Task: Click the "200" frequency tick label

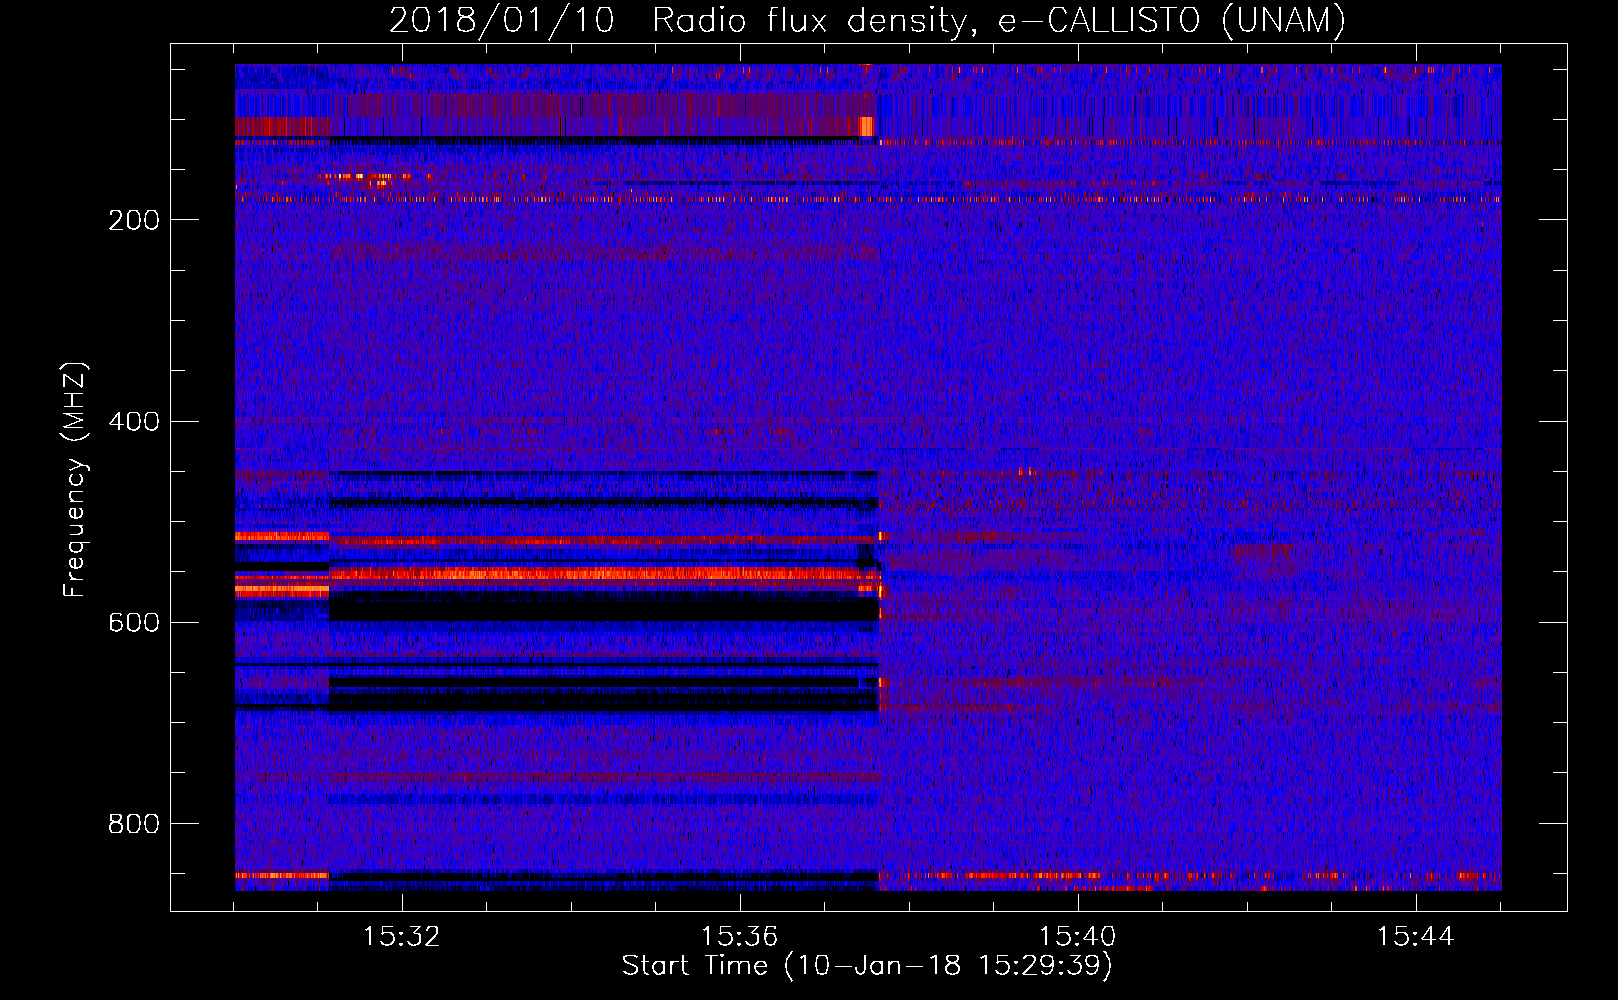Action: coord(134,220)
